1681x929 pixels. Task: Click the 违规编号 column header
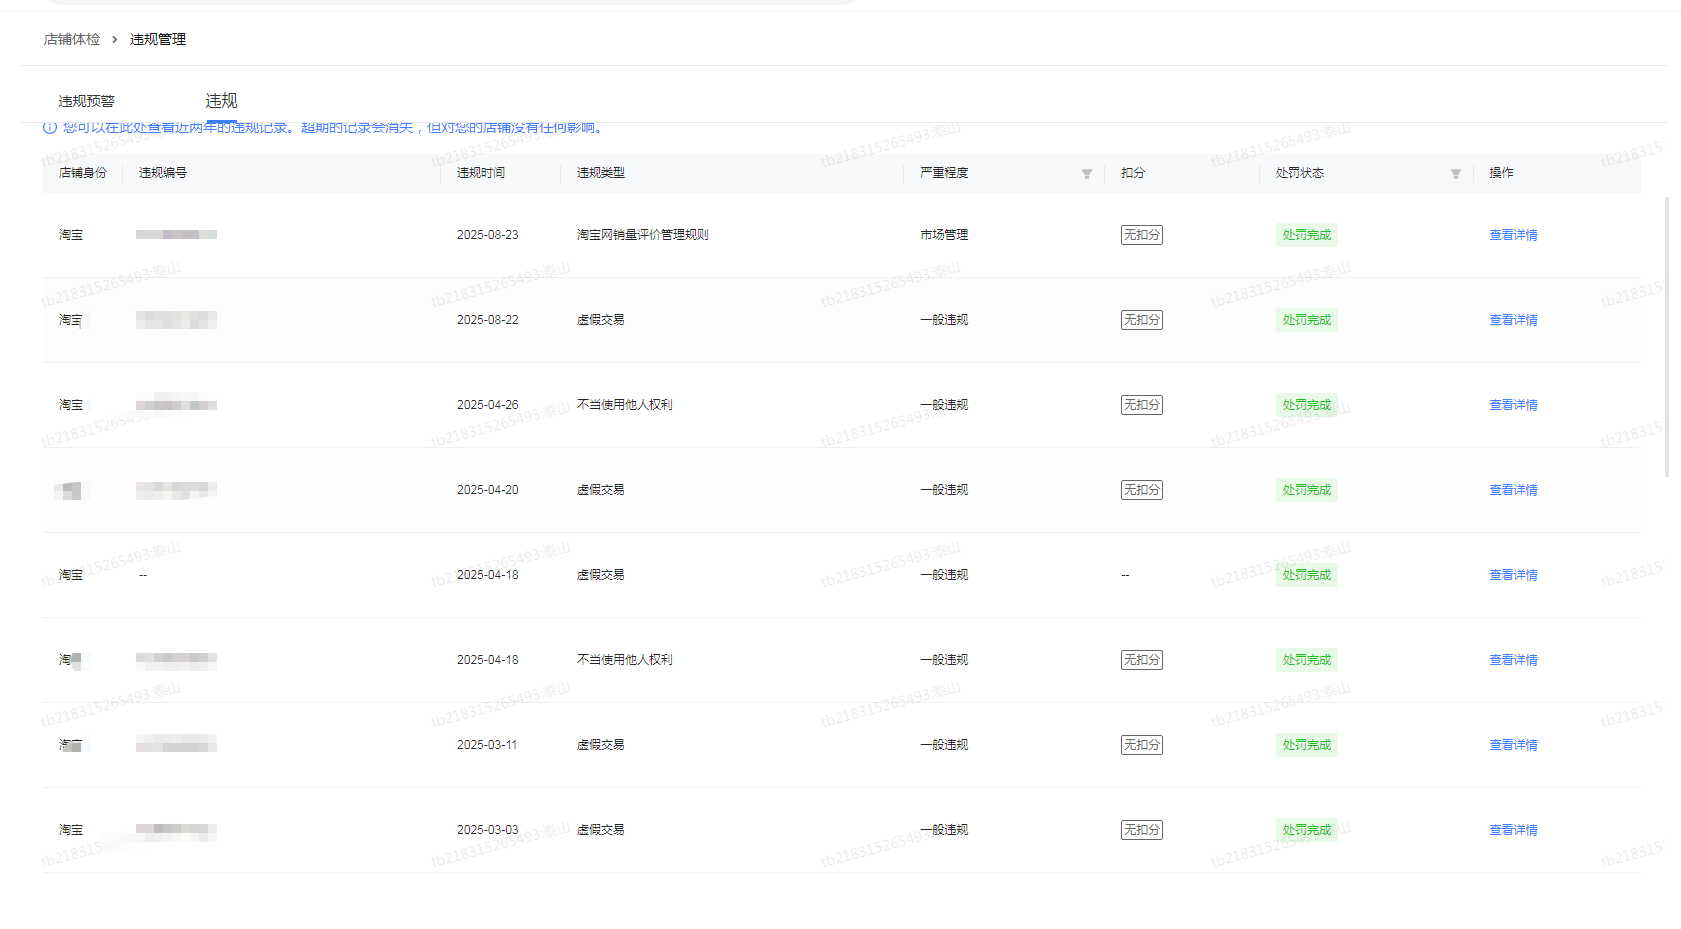[x=163, y=173]
